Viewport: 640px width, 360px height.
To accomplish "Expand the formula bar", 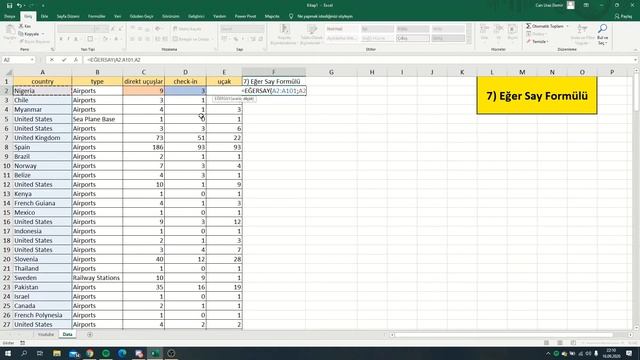I will click(x=636, y=60).
